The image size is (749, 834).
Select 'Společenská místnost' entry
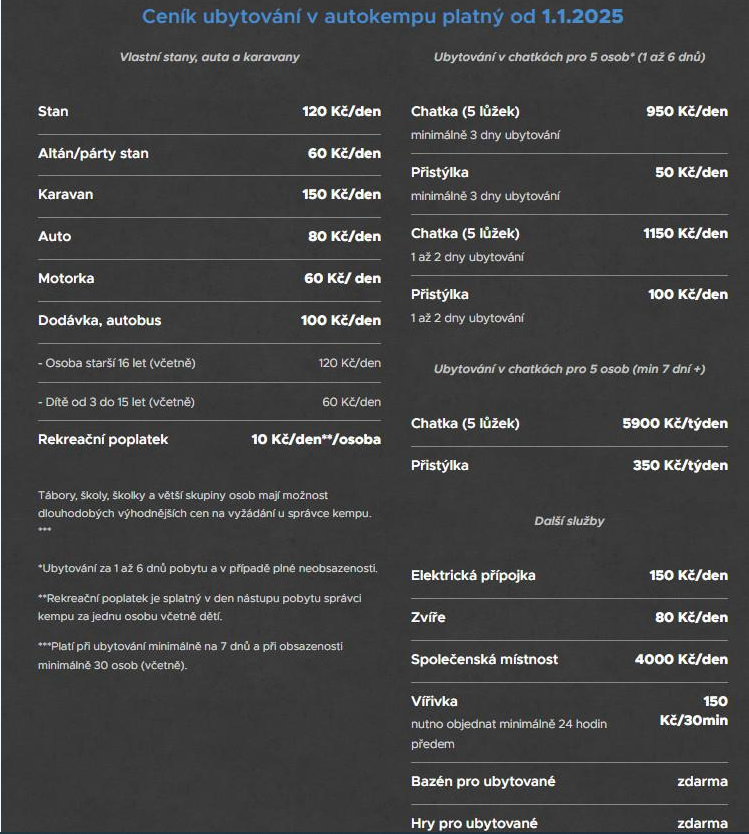[484, 660]
